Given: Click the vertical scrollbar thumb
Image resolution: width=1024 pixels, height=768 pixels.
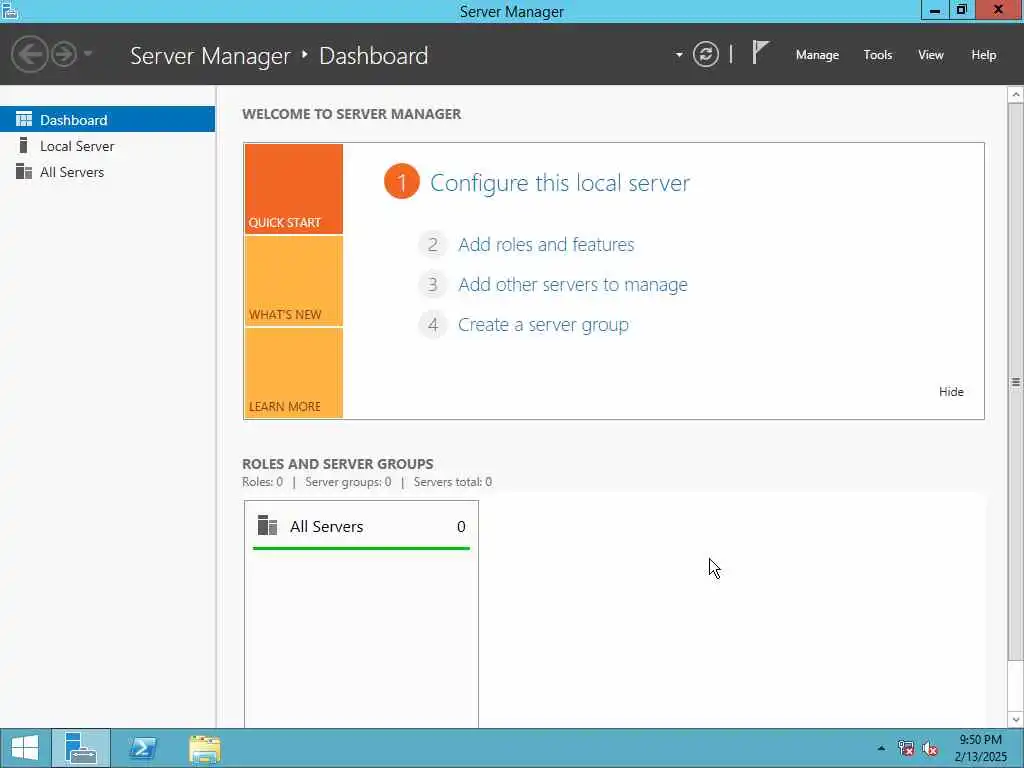Looking at the screenshot, I should tap(1016, 382).
